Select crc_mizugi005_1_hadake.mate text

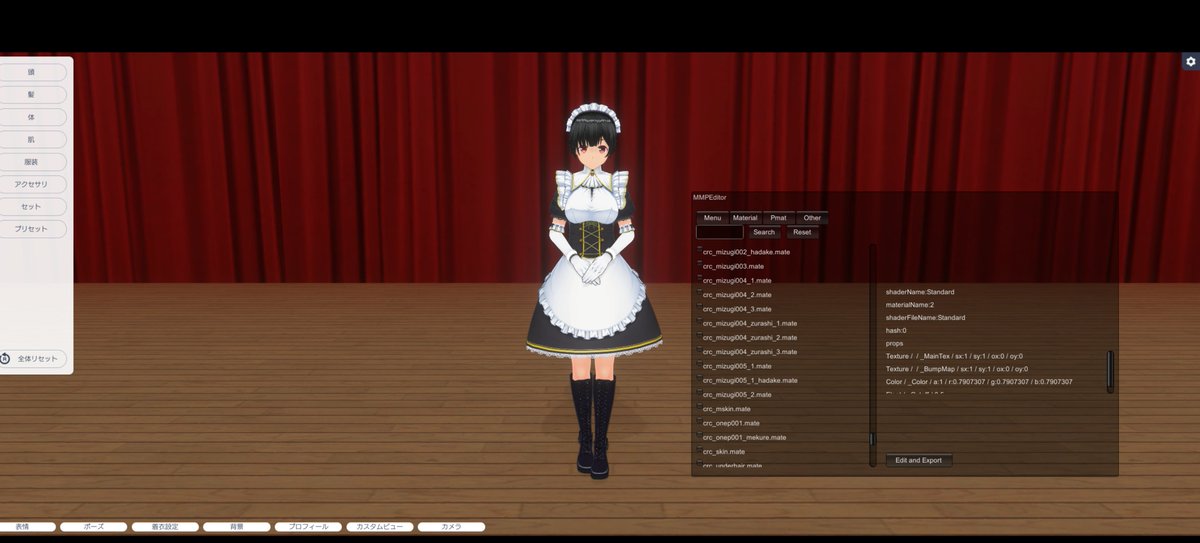coord(750,380)
